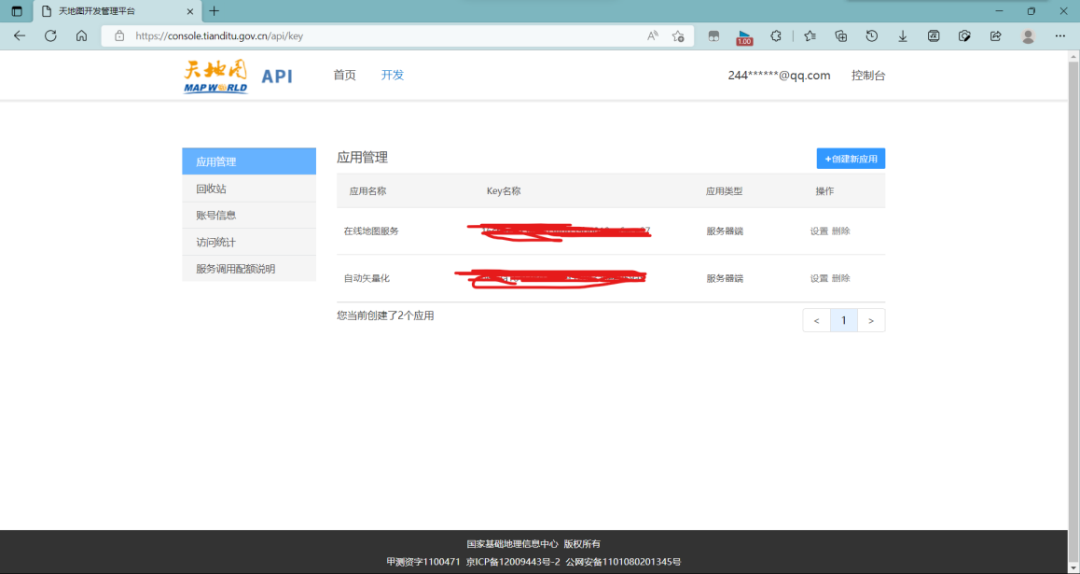
Task: View site information lock icon
Action: pyautogui.click(x=119, y=36)
